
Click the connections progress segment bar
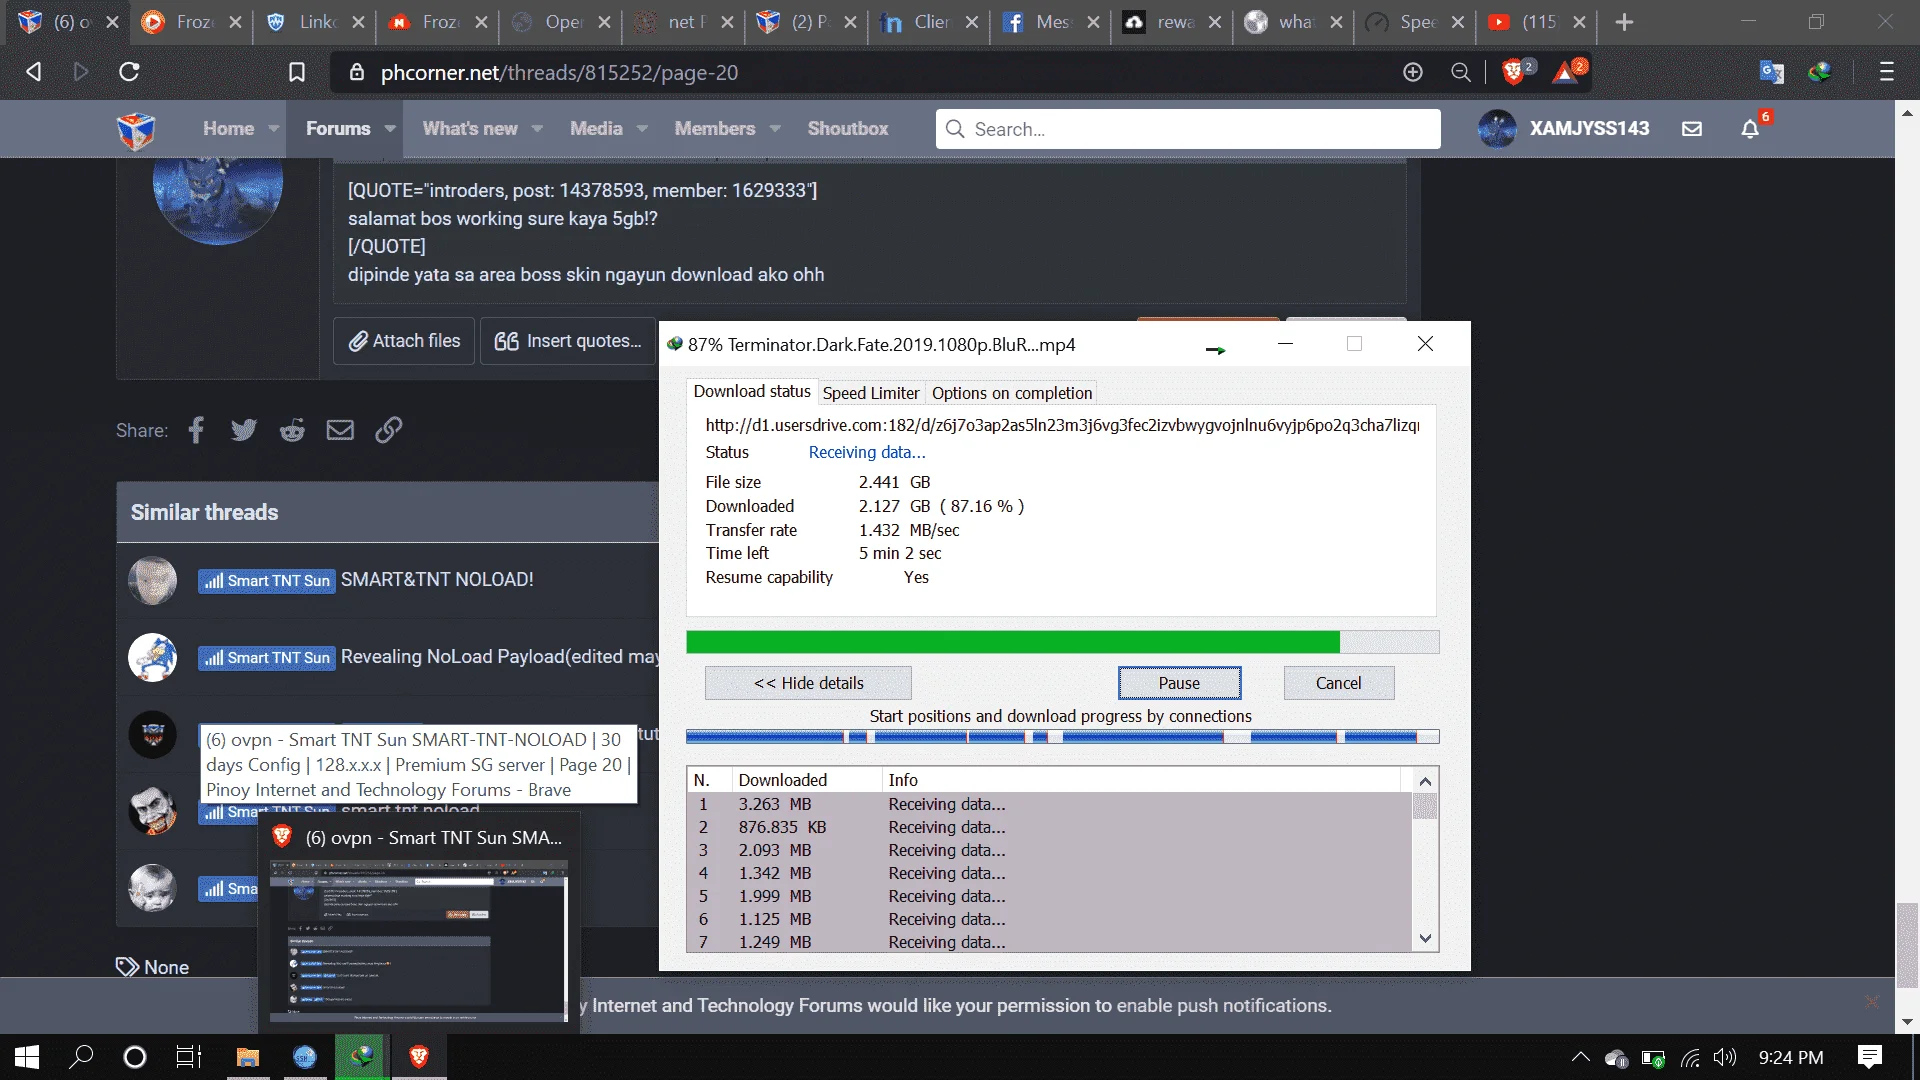coord(1062,737)
